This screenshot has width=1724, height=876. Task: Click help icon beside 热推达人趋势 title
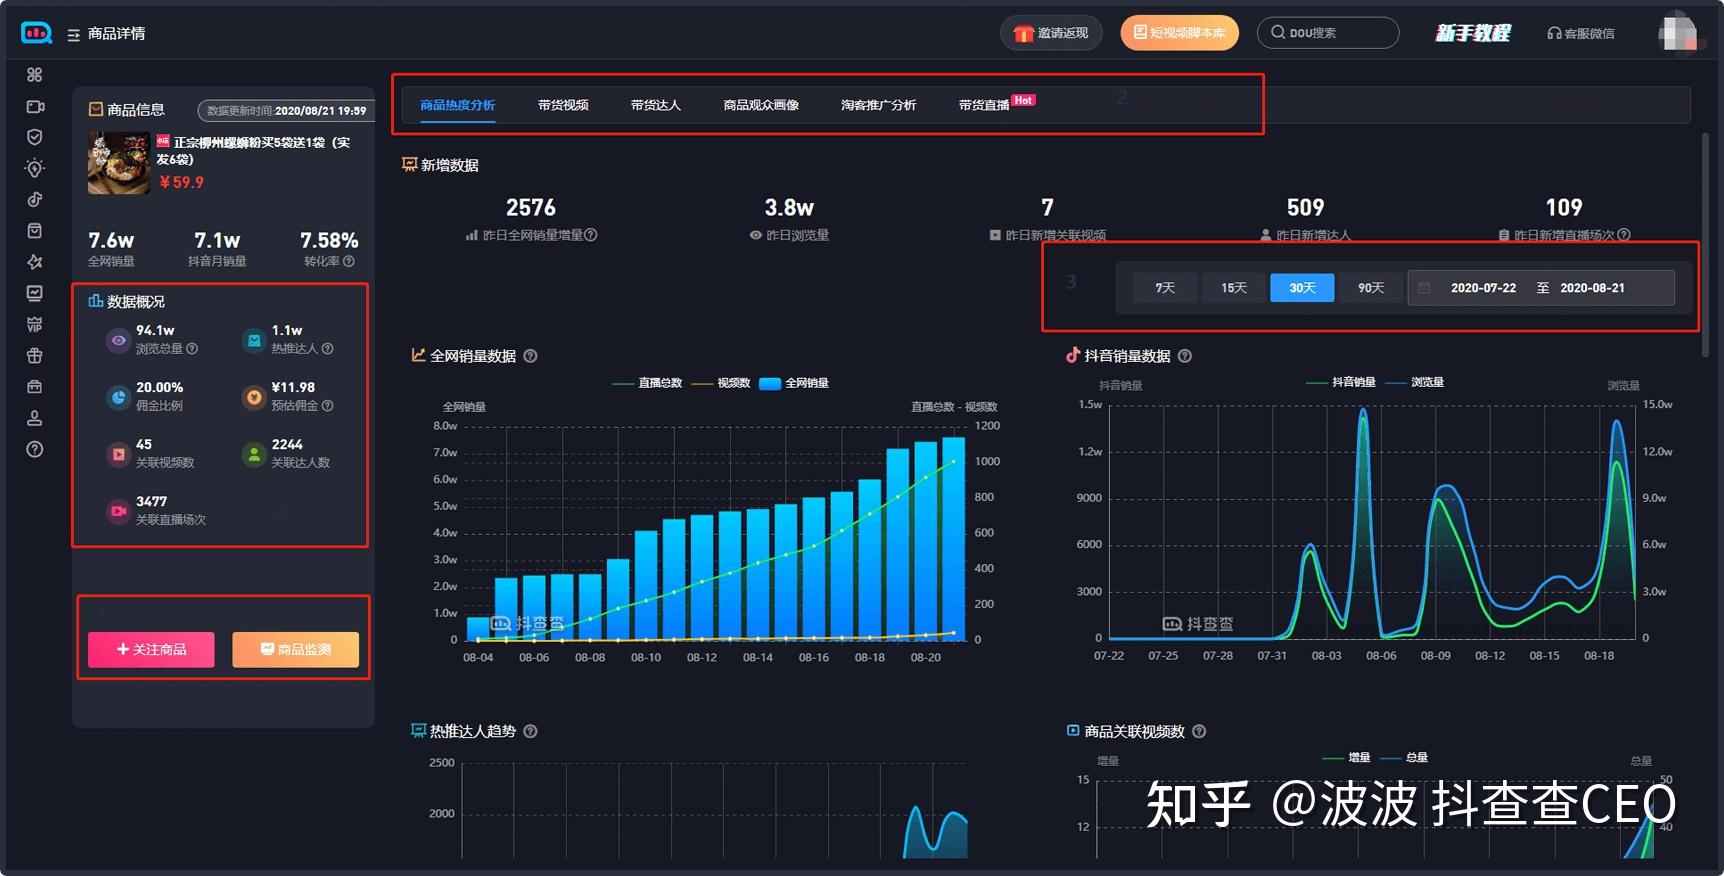click(x=531, y=731)
